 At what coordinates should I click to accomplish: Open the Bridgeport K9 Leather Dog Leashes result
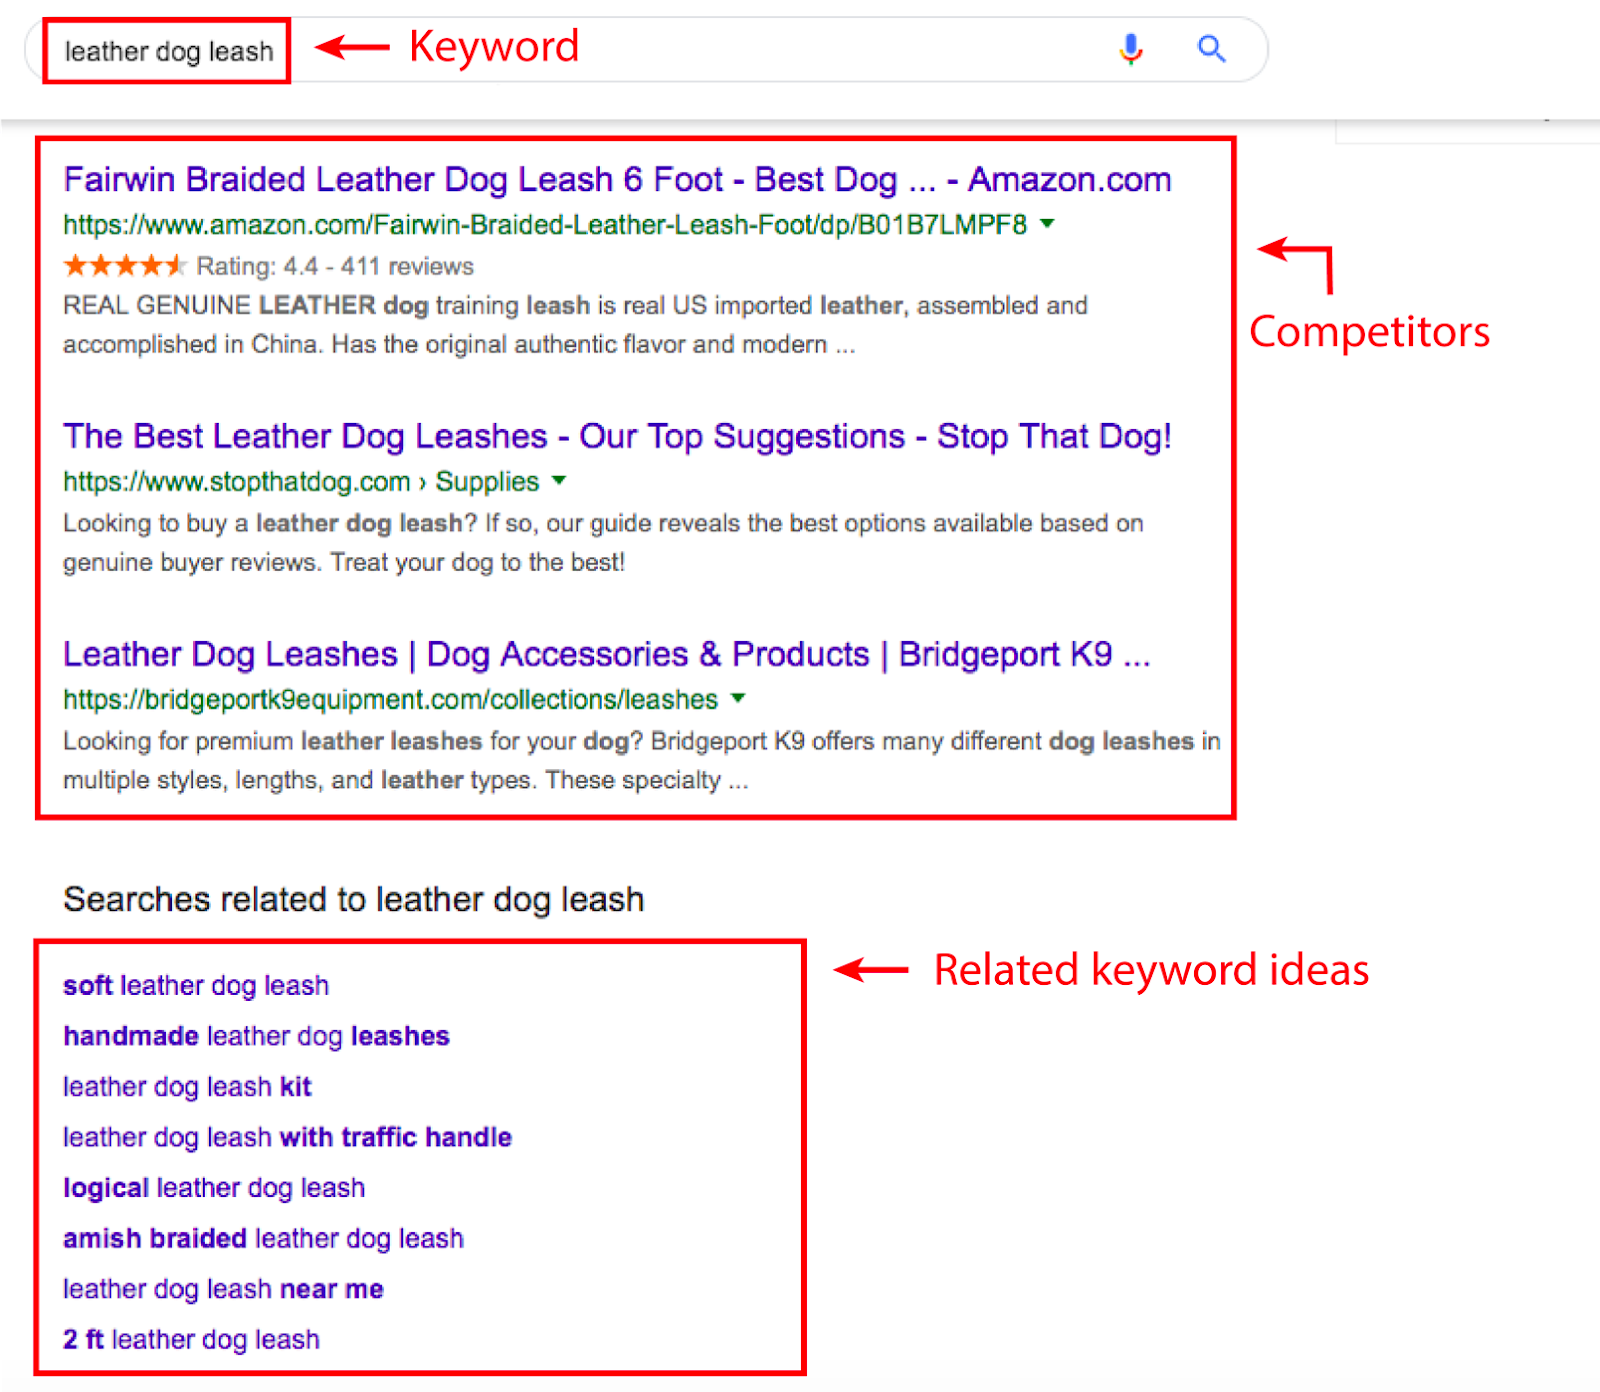[607, 655]
